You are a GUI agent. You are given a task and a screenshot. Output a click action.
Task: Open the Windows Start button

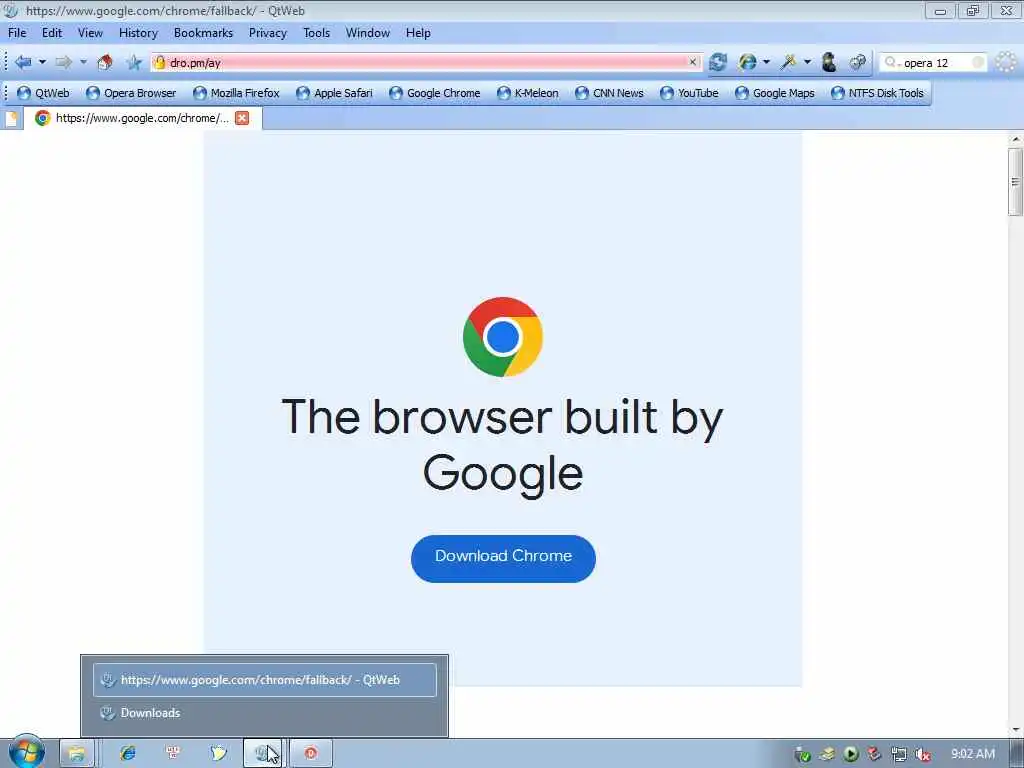(26, 752)
